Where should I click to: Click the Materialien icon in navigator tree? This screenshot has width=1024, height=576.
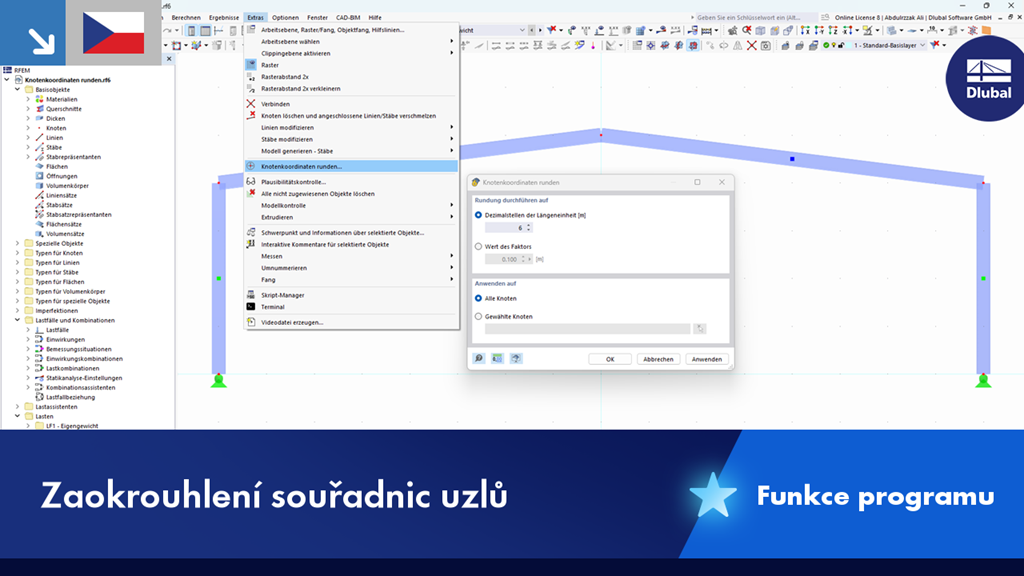39,99
